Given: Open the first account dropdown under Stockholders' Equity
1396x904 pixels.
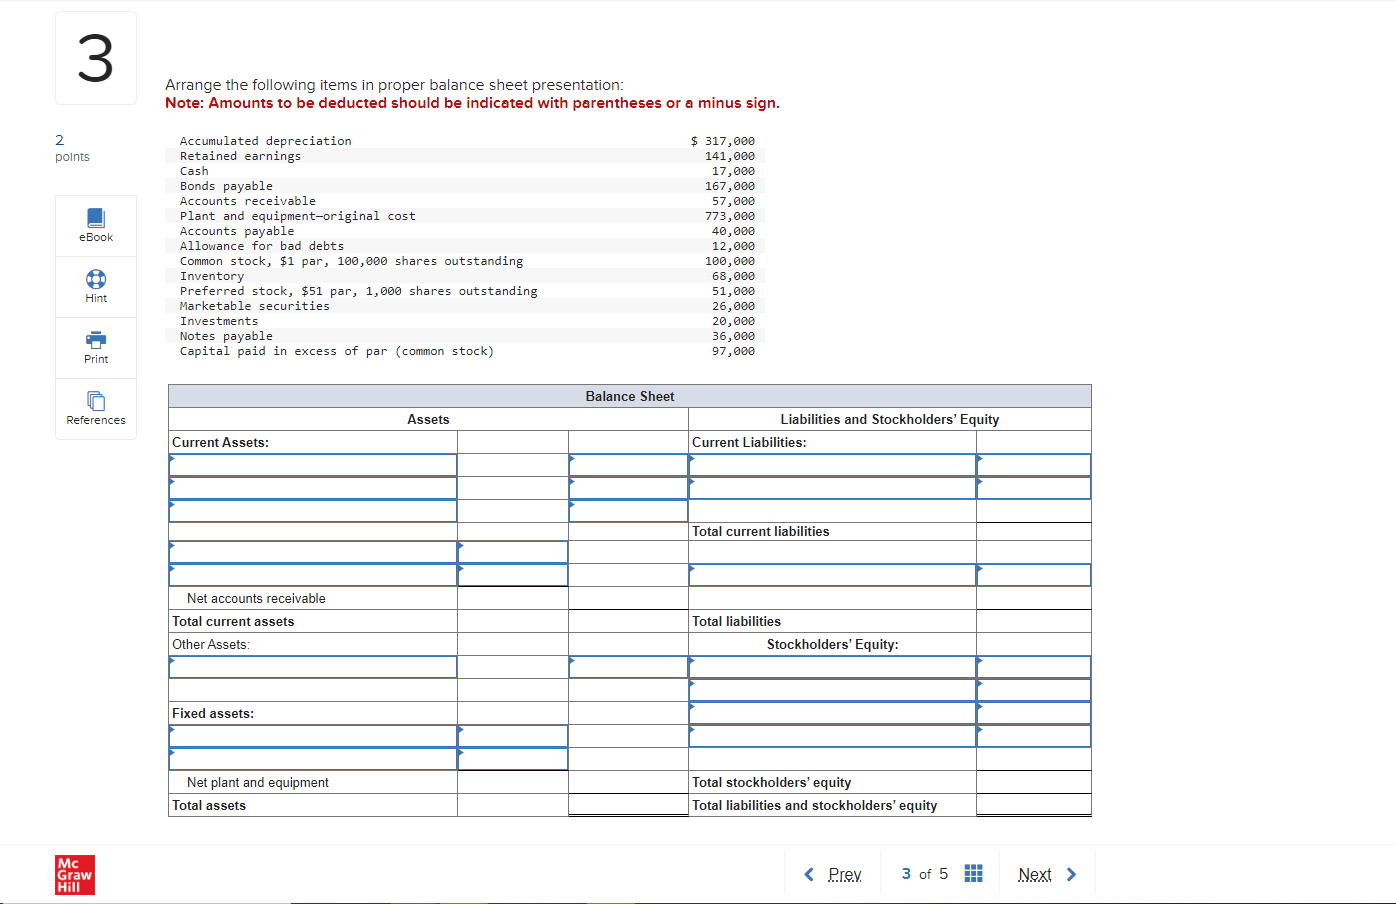Looking at the screenshot, I should [x=832, y=667].
